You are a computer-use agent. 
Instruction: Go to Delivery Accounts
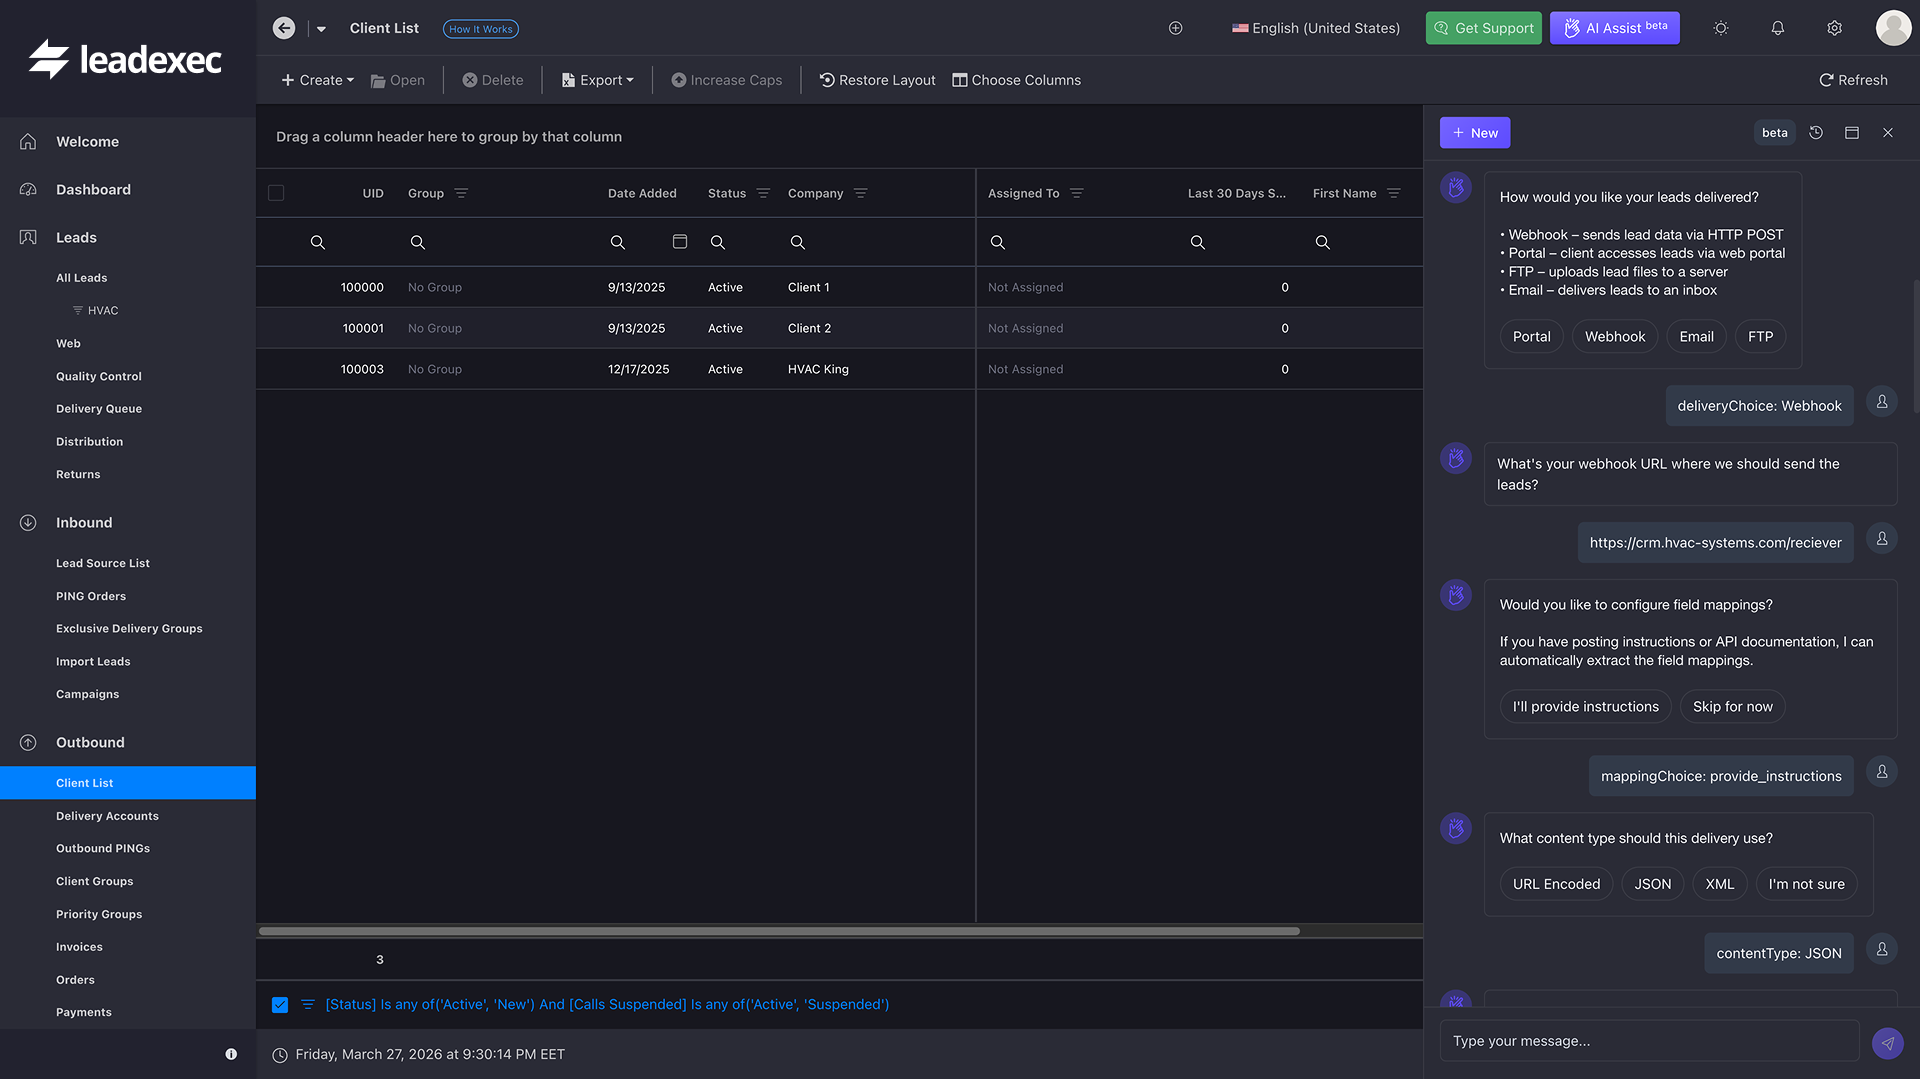pos(107,817)
